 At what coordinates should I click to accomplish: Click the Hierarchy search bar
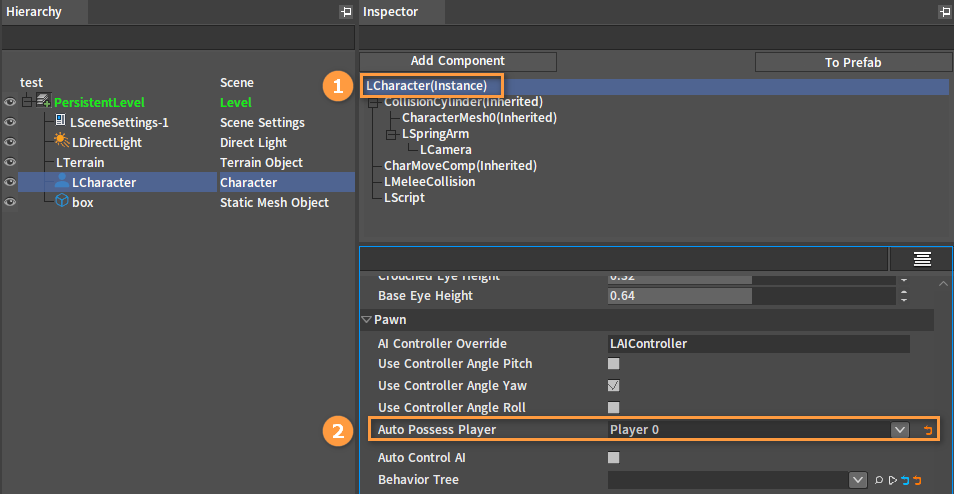[178, 38]
